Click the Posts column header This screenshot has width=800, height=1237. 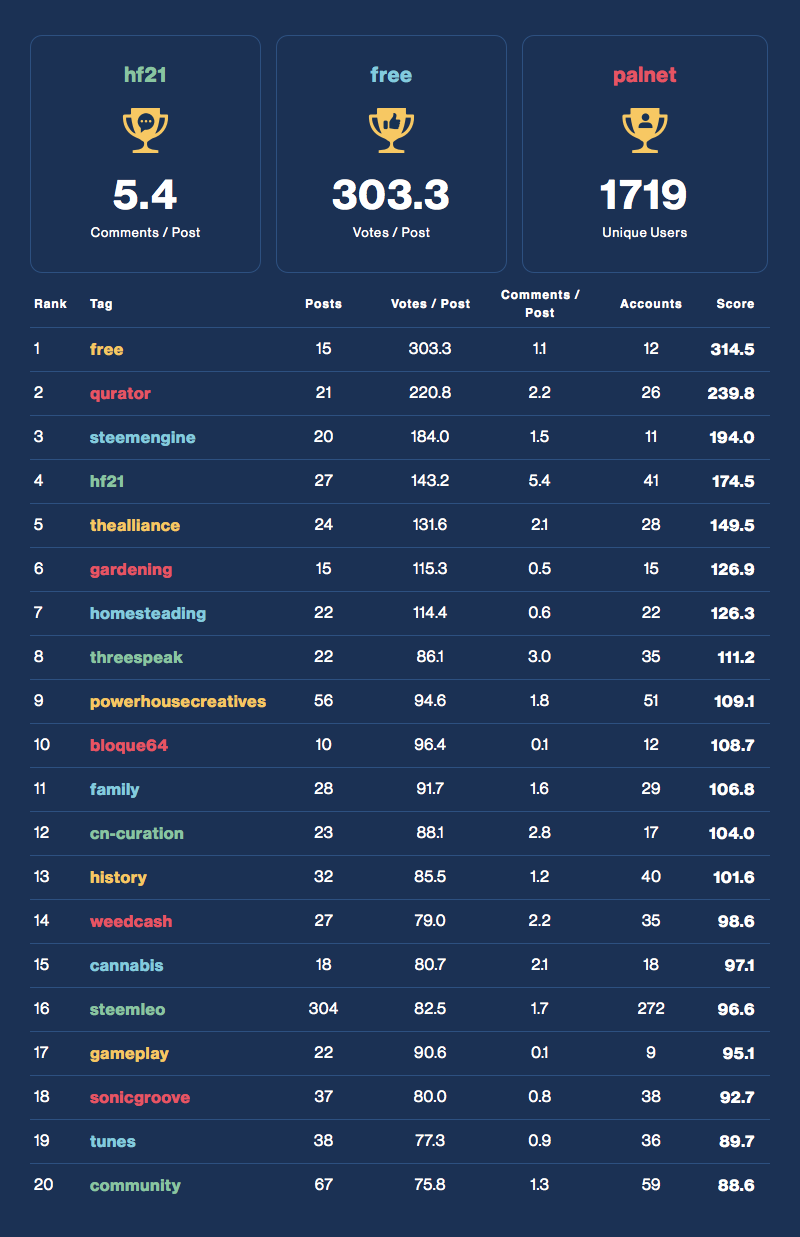pos(323,304)
